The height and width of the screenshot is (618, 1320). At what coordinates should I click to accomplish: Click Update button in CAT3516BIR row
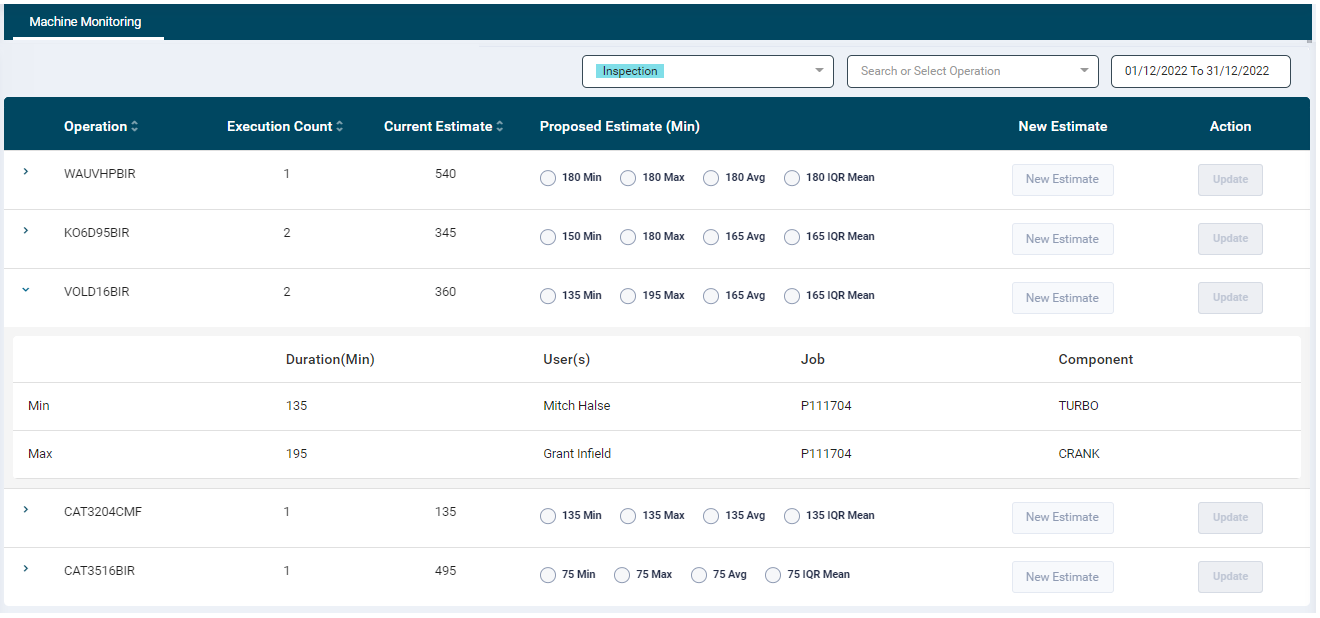tap(1230, 576)
